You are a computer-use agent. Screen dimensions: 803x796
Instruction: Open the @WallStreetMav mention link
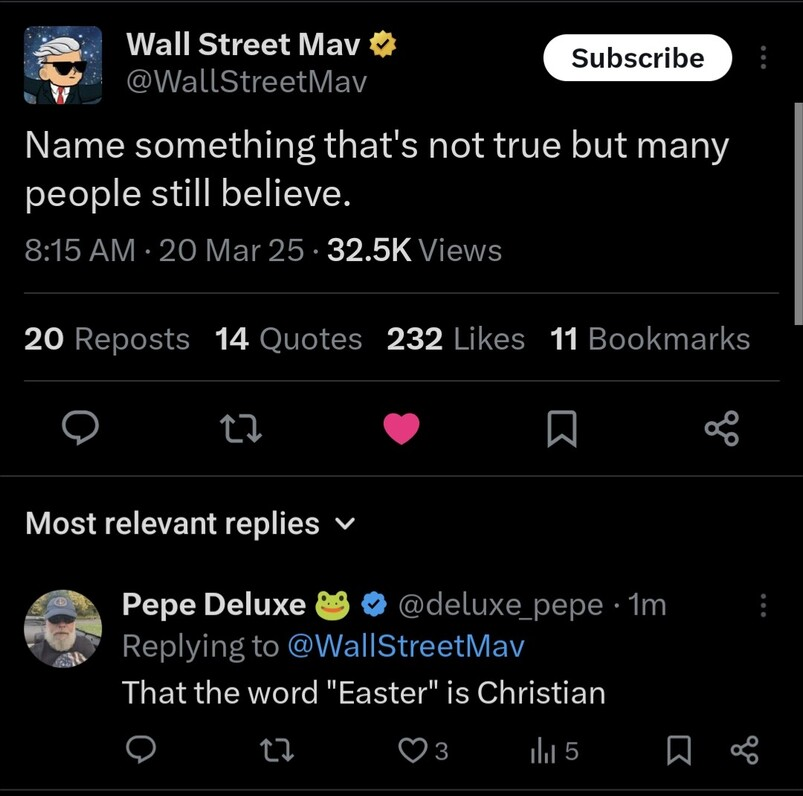(405, 646)
